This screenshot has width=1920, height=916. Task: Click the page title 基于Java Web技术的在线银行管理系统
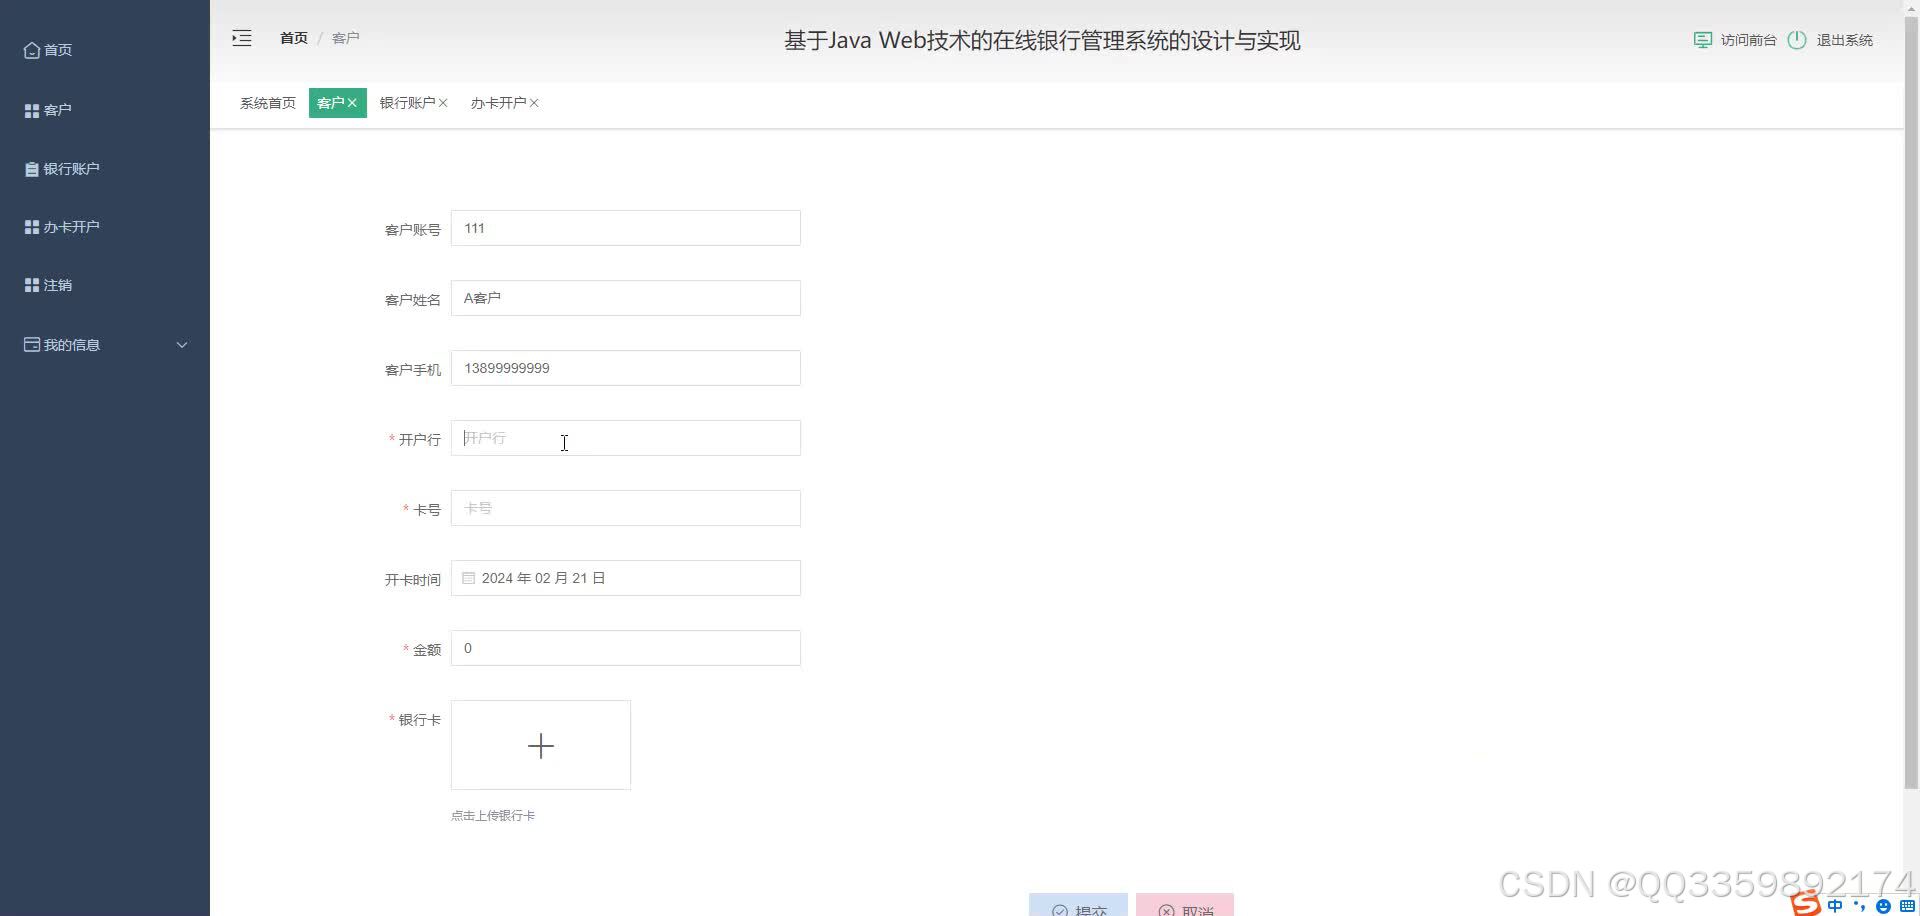1042,41
